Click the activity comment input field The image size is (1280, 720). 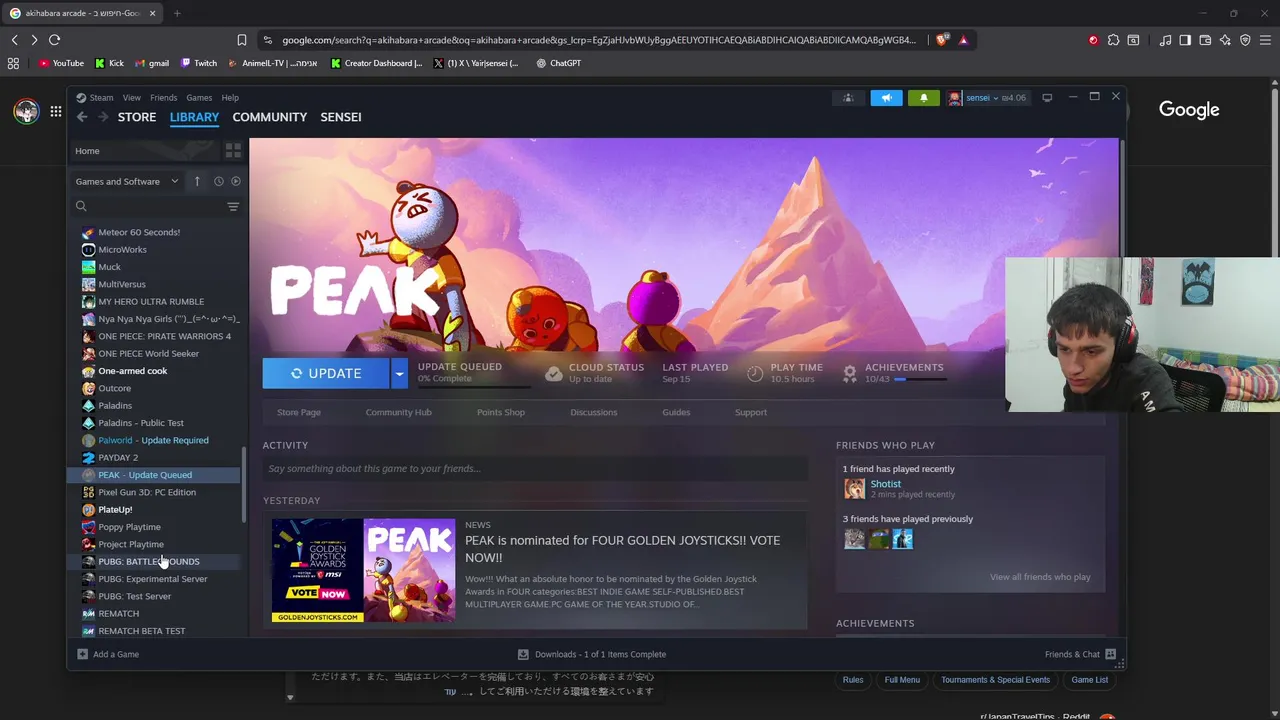pos(535,468)
